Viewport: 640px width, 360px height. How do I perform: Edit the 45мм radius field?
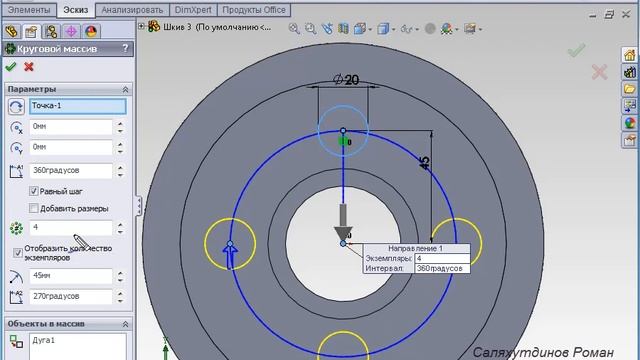point(71,276)
